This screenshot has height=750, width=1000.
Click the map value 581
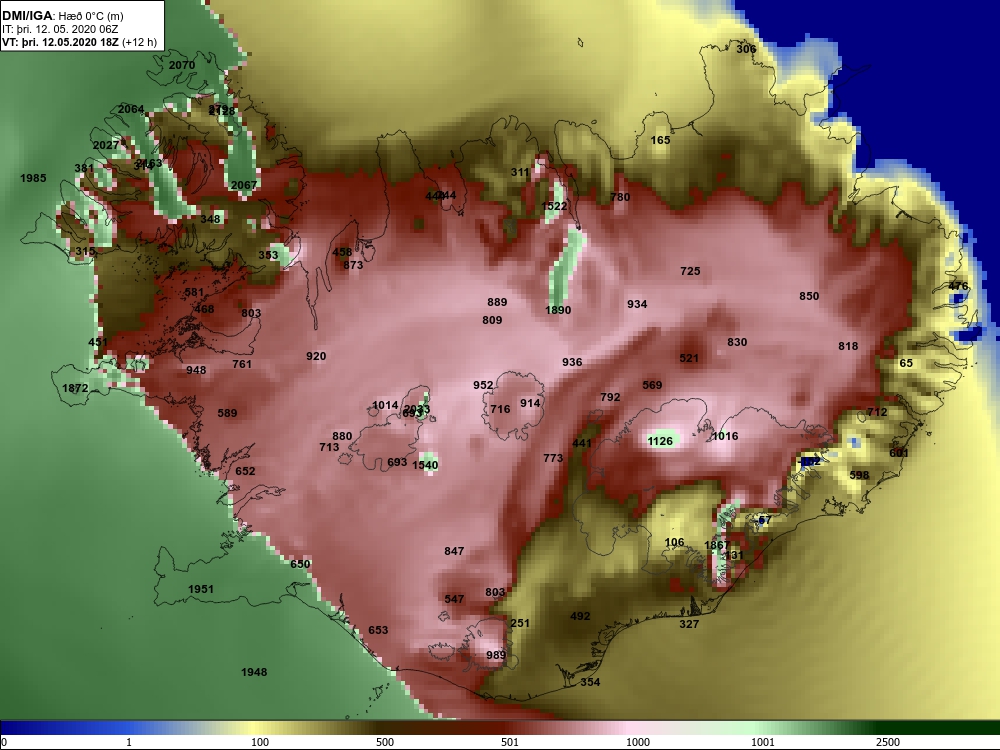point(194,293)
